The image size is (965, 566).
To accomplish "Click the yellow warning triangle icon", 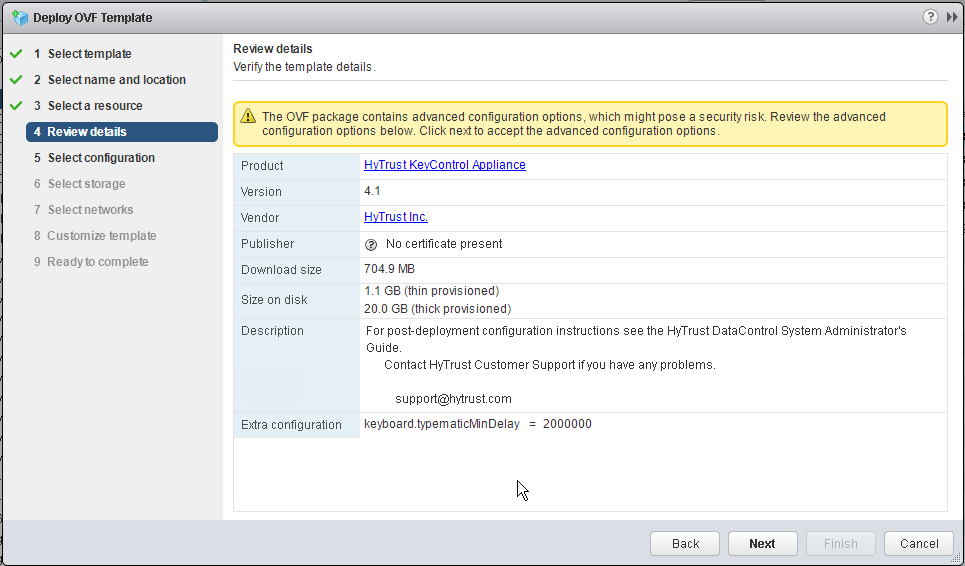I will (x=247, y=117).
